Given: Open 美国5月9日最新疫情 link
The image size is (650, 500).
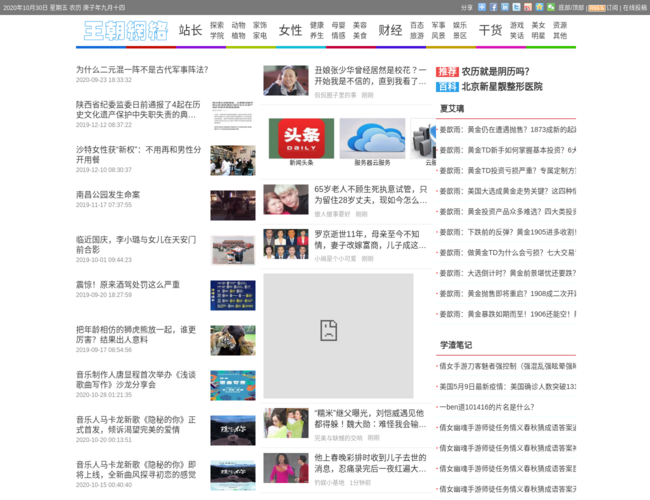Looking at the screenshot, I should [x=507, y=386].
